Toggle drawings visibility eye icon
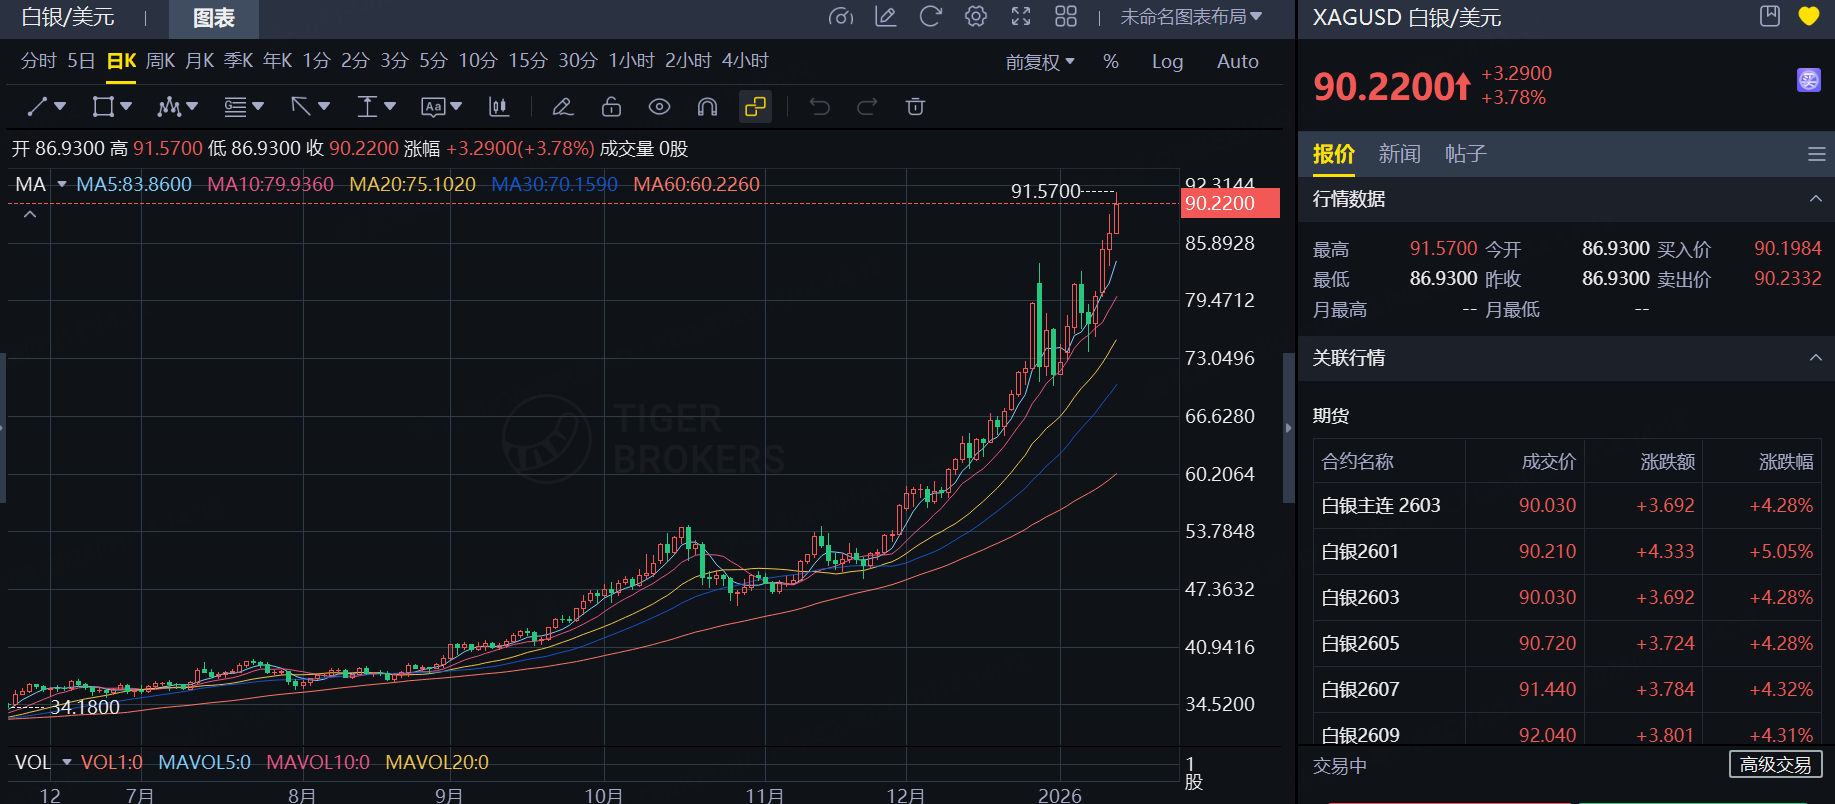 pos(659,107)
